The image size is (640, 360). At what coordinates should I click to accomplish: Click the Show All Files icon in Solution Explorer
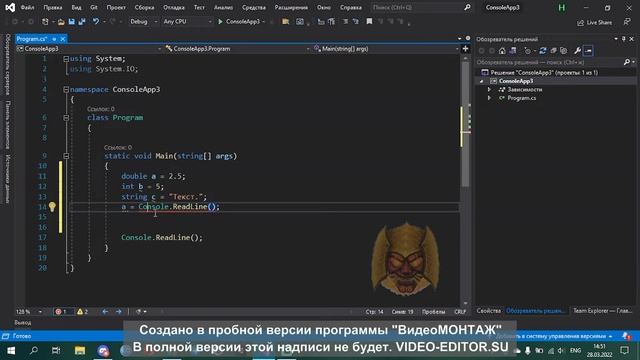pos(564,51)
